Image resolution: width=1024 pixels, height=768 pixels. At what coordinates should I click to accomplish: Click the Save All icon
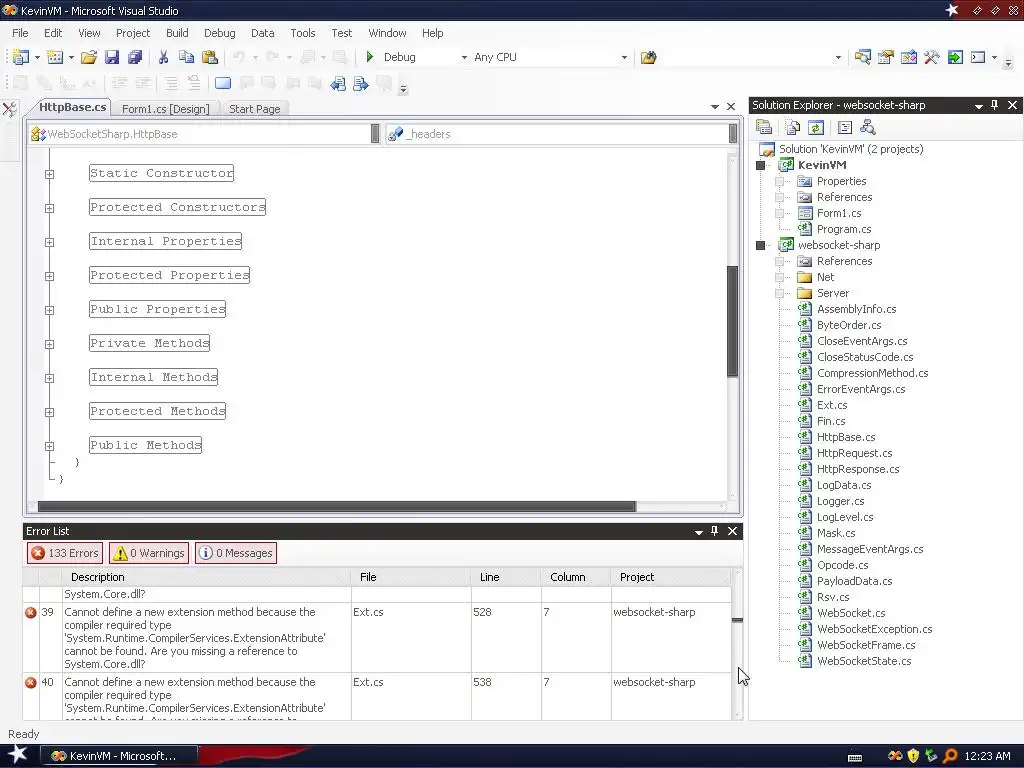[x=135, y=57]
